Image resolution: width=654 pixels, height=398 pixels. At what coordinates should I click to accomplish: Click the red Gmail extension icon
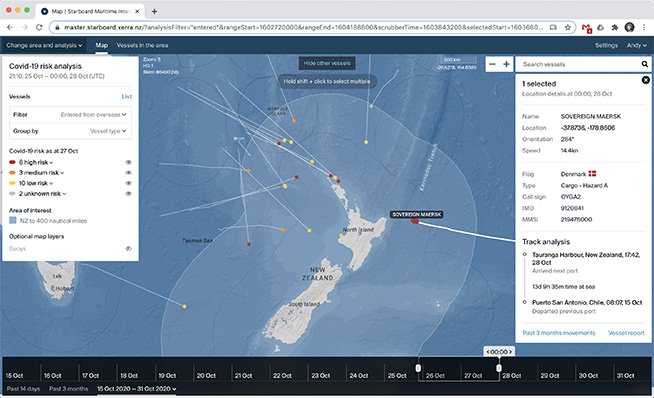pos(587,28)
